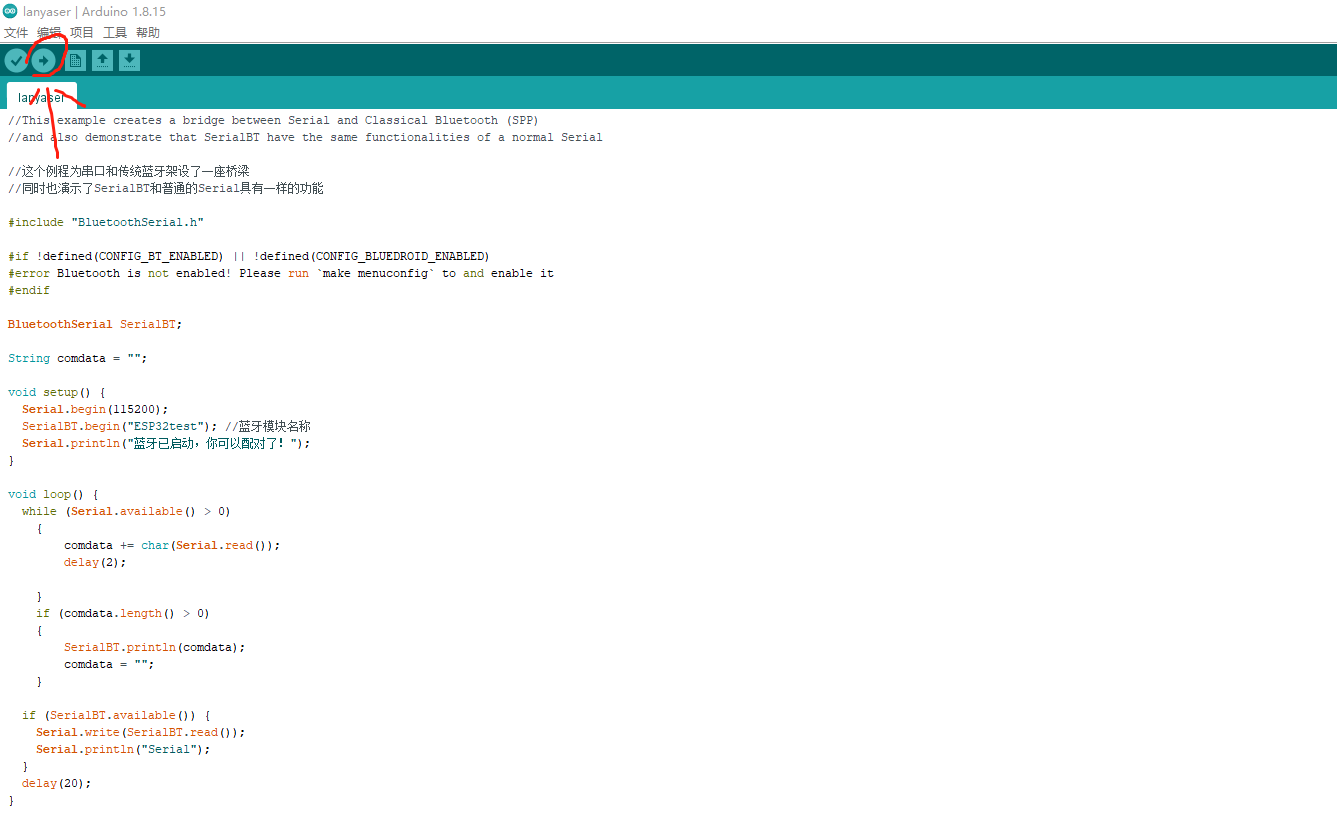Click the 'Serial.println("Serial");' line
The height and width of the screenshot is (831, 1337).
pos(123,749)
